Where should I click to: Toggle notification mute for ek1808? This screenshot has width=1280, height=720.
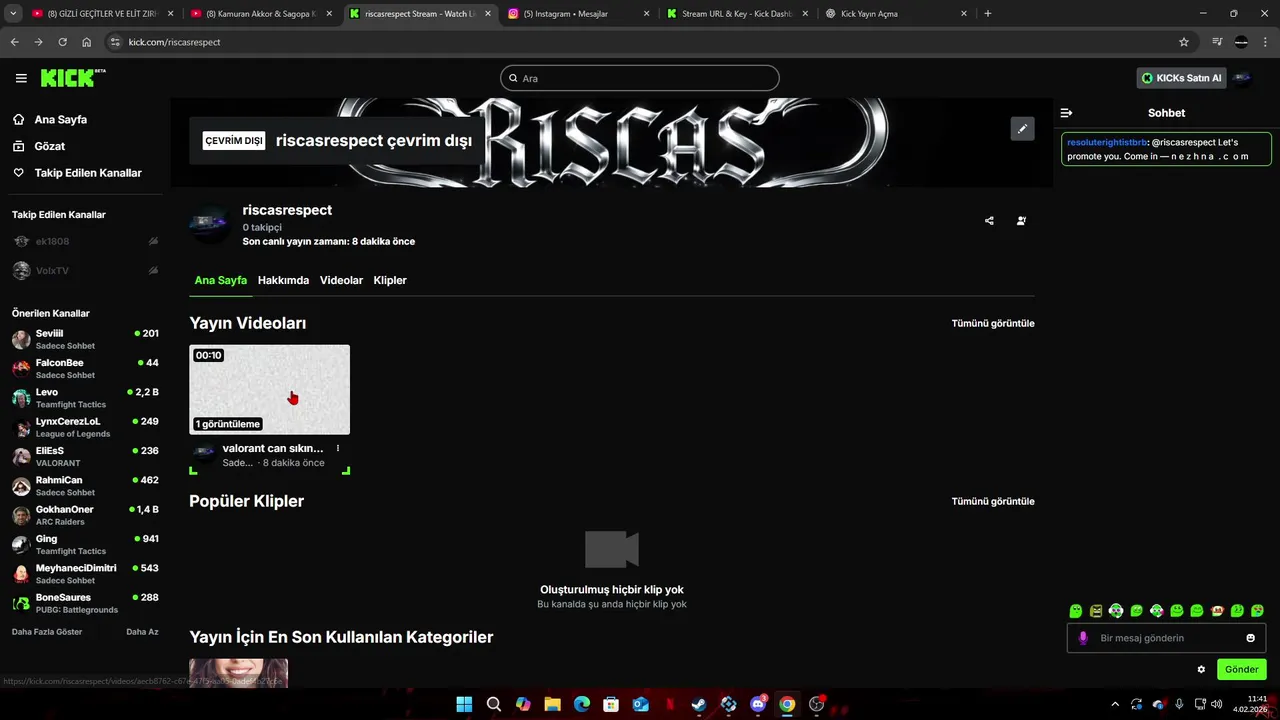153,241
